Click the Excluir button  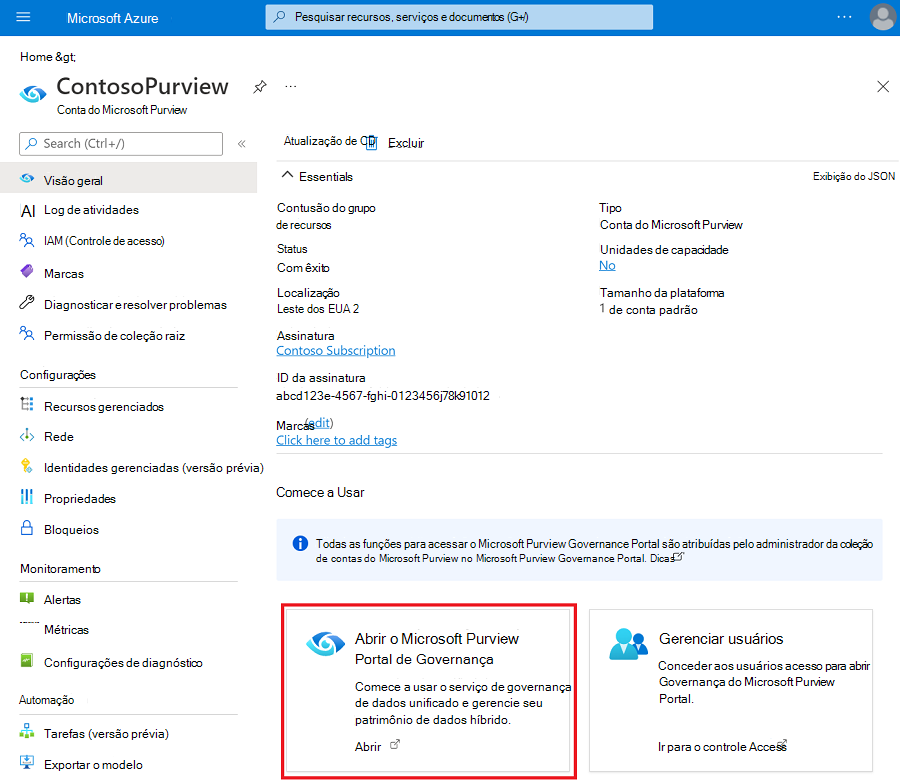pyautogui.click(x=404, y=143)
